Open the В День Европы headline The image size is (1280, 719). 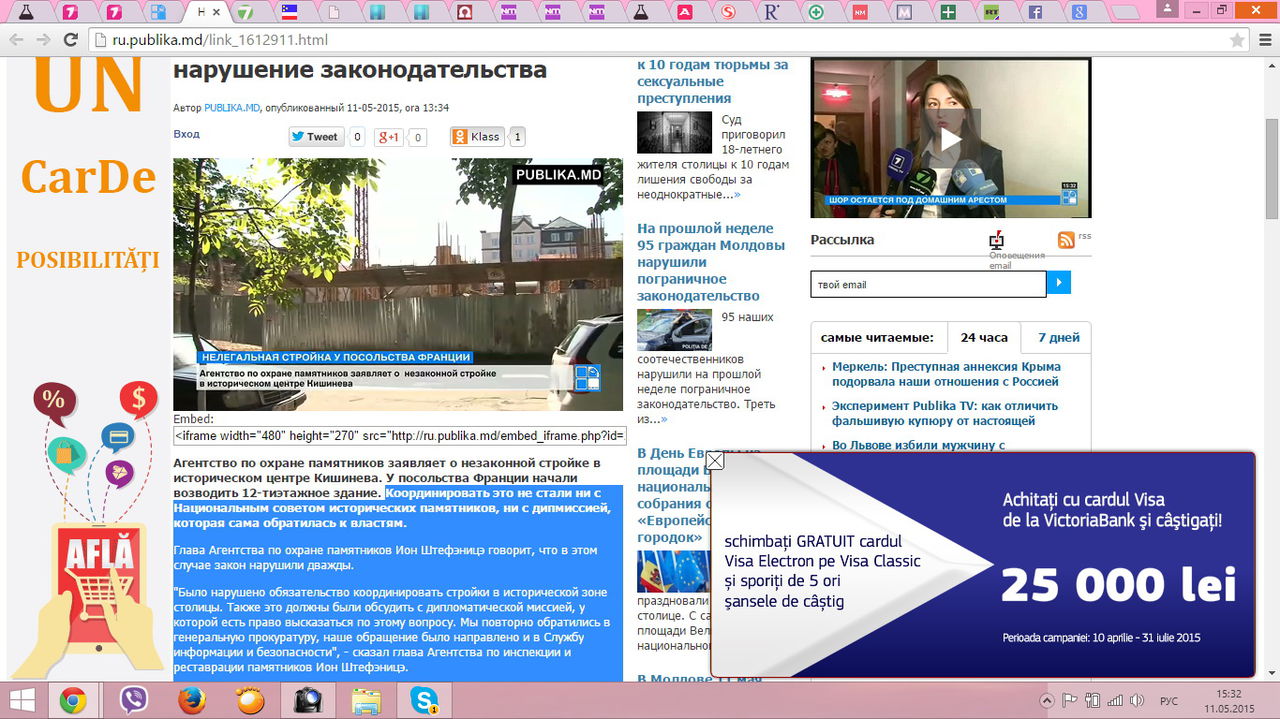pyautogui.click(x=672, y=495)
